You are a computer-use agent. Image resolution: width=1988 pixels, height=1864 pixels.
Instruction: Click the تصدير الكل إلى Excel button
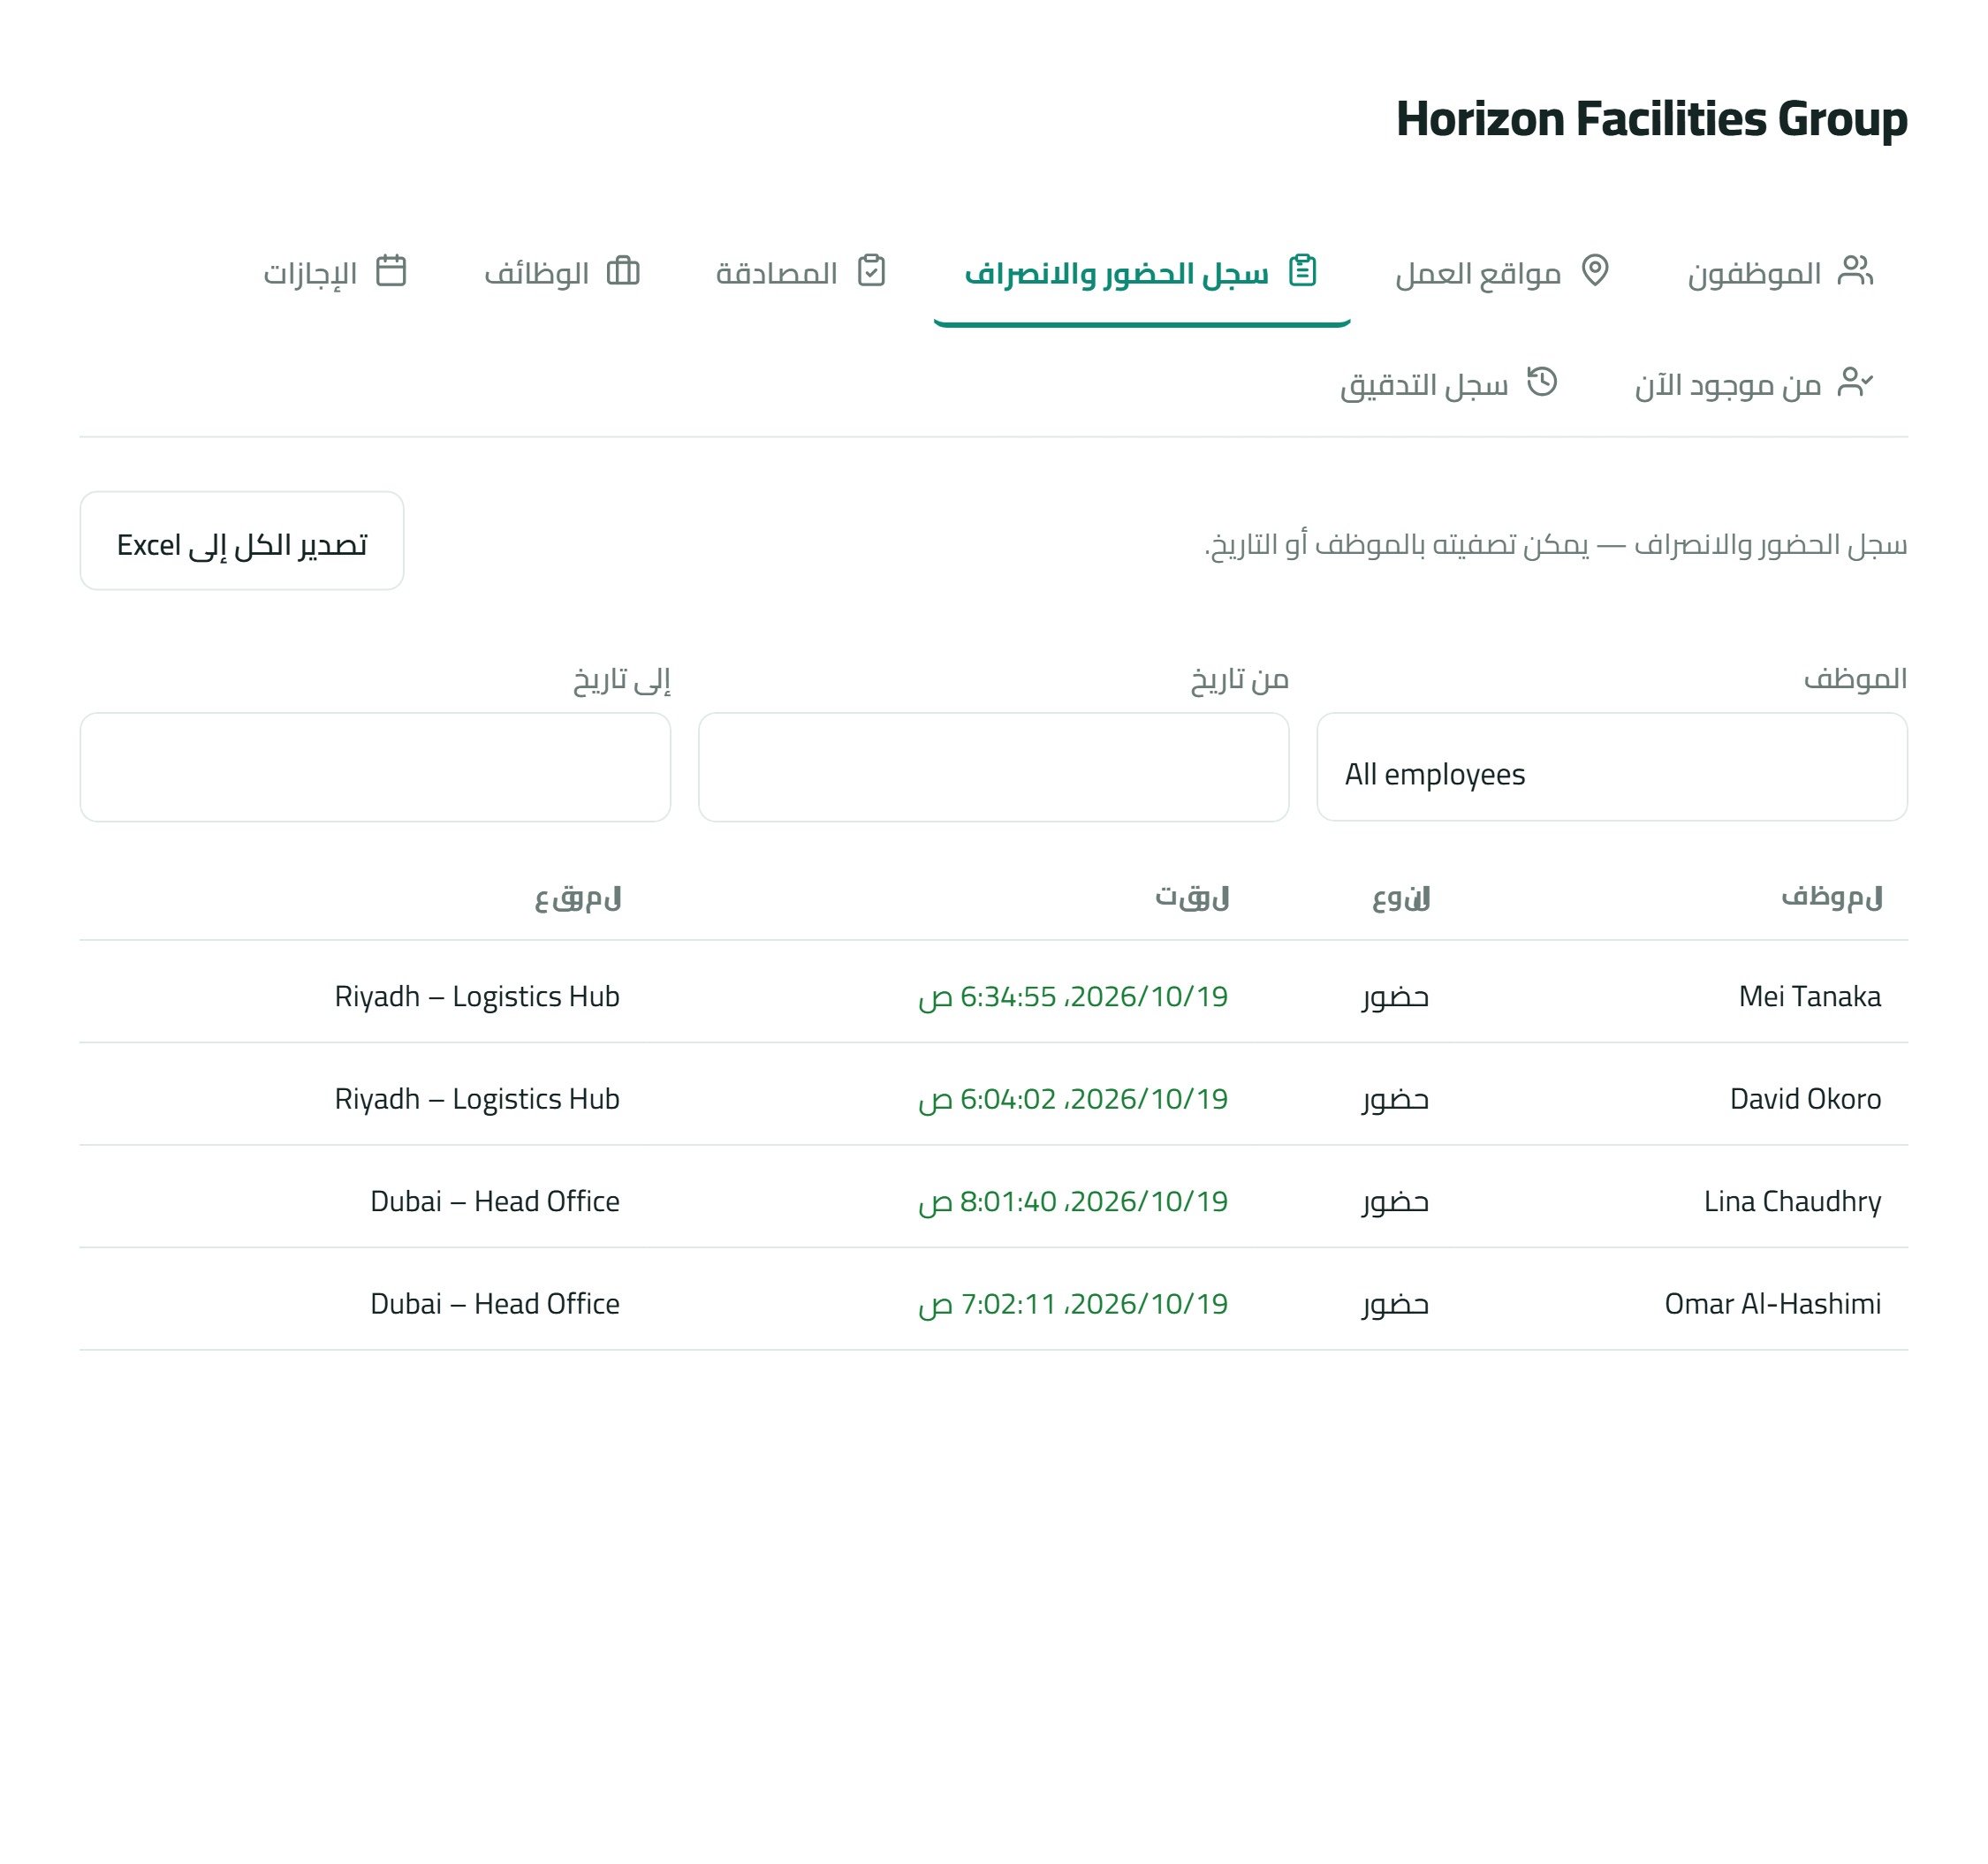point(242,541)
